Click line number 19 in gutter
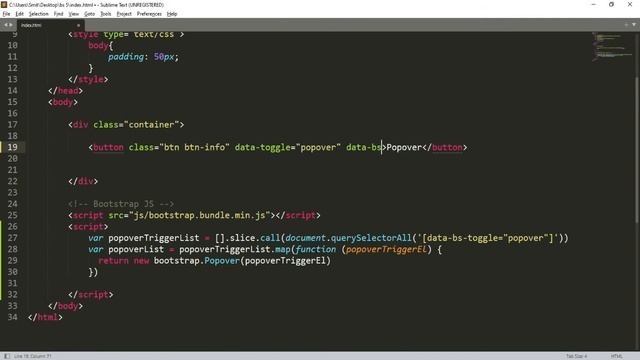This screenshot has width=640, height=360. coord(13,147)
